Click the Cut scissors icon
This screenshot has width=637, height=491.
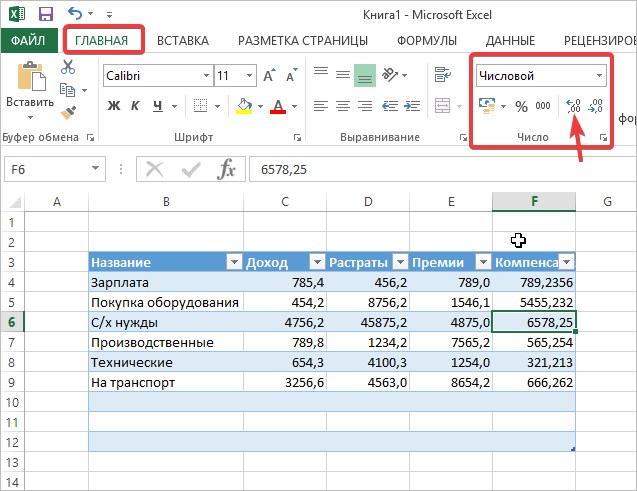68,67
